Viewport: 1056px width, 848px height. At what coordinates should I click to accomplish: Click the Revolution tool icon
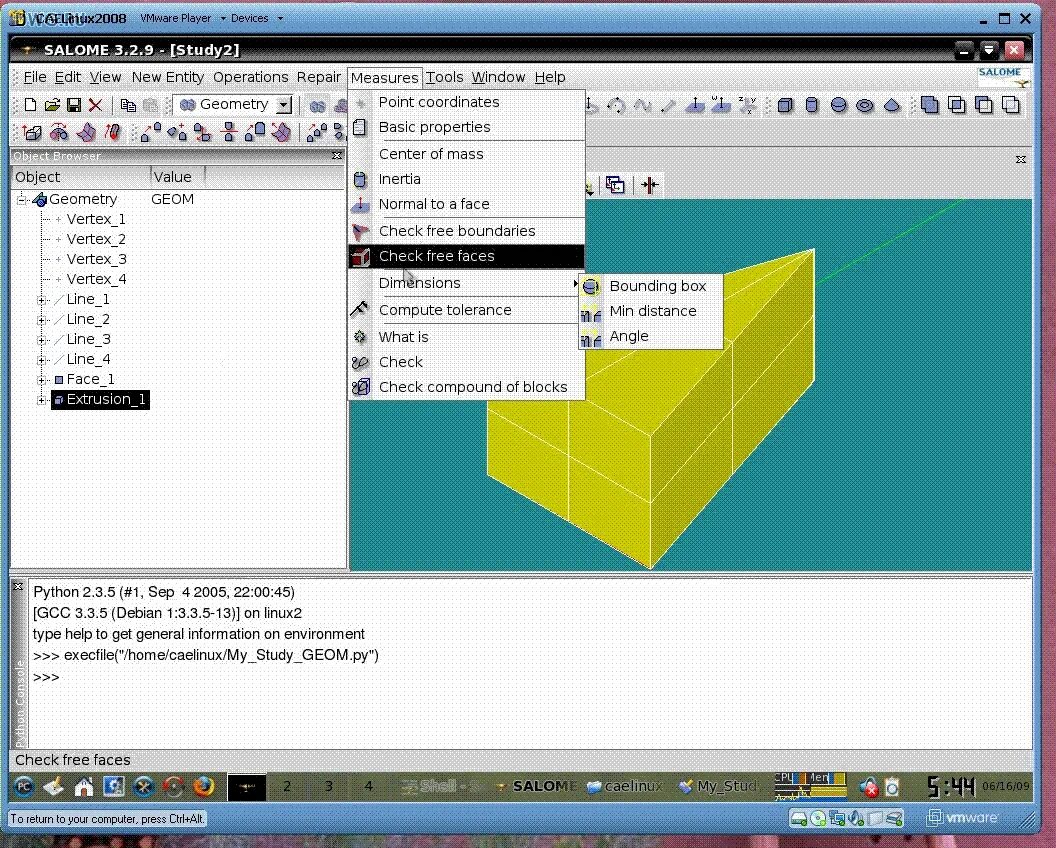pyautogui.click(x=59, y=133)
